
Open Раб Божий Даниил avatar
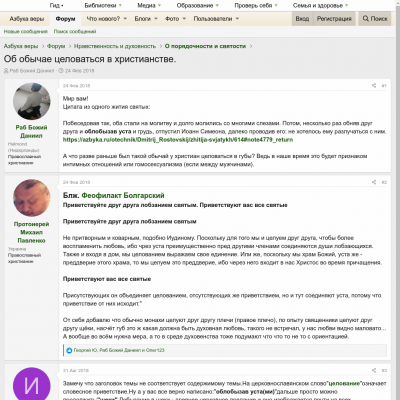32,101
